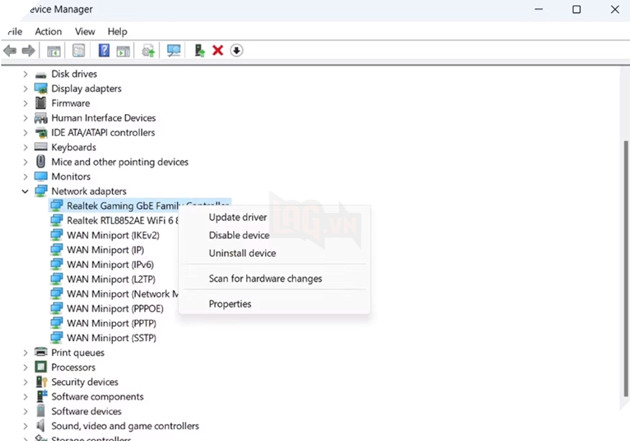Click the print/update hardware toolbar icon
The image size is (630, 441).
coord(148,51)
